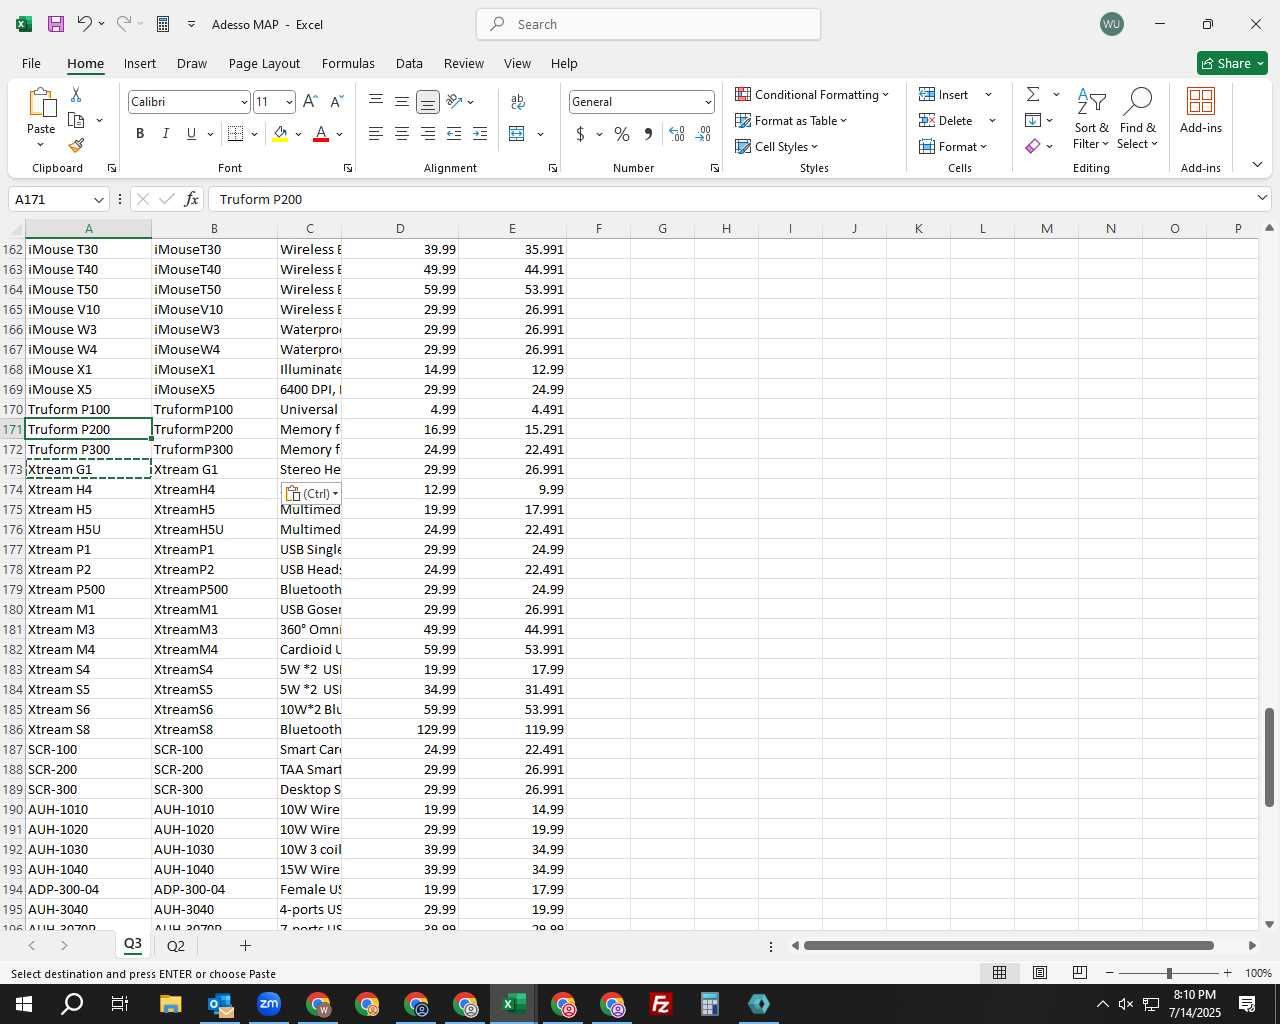Expand Conditional Formatting menu
Viewport: 1280px width, 1024px height.
(812, 95)
